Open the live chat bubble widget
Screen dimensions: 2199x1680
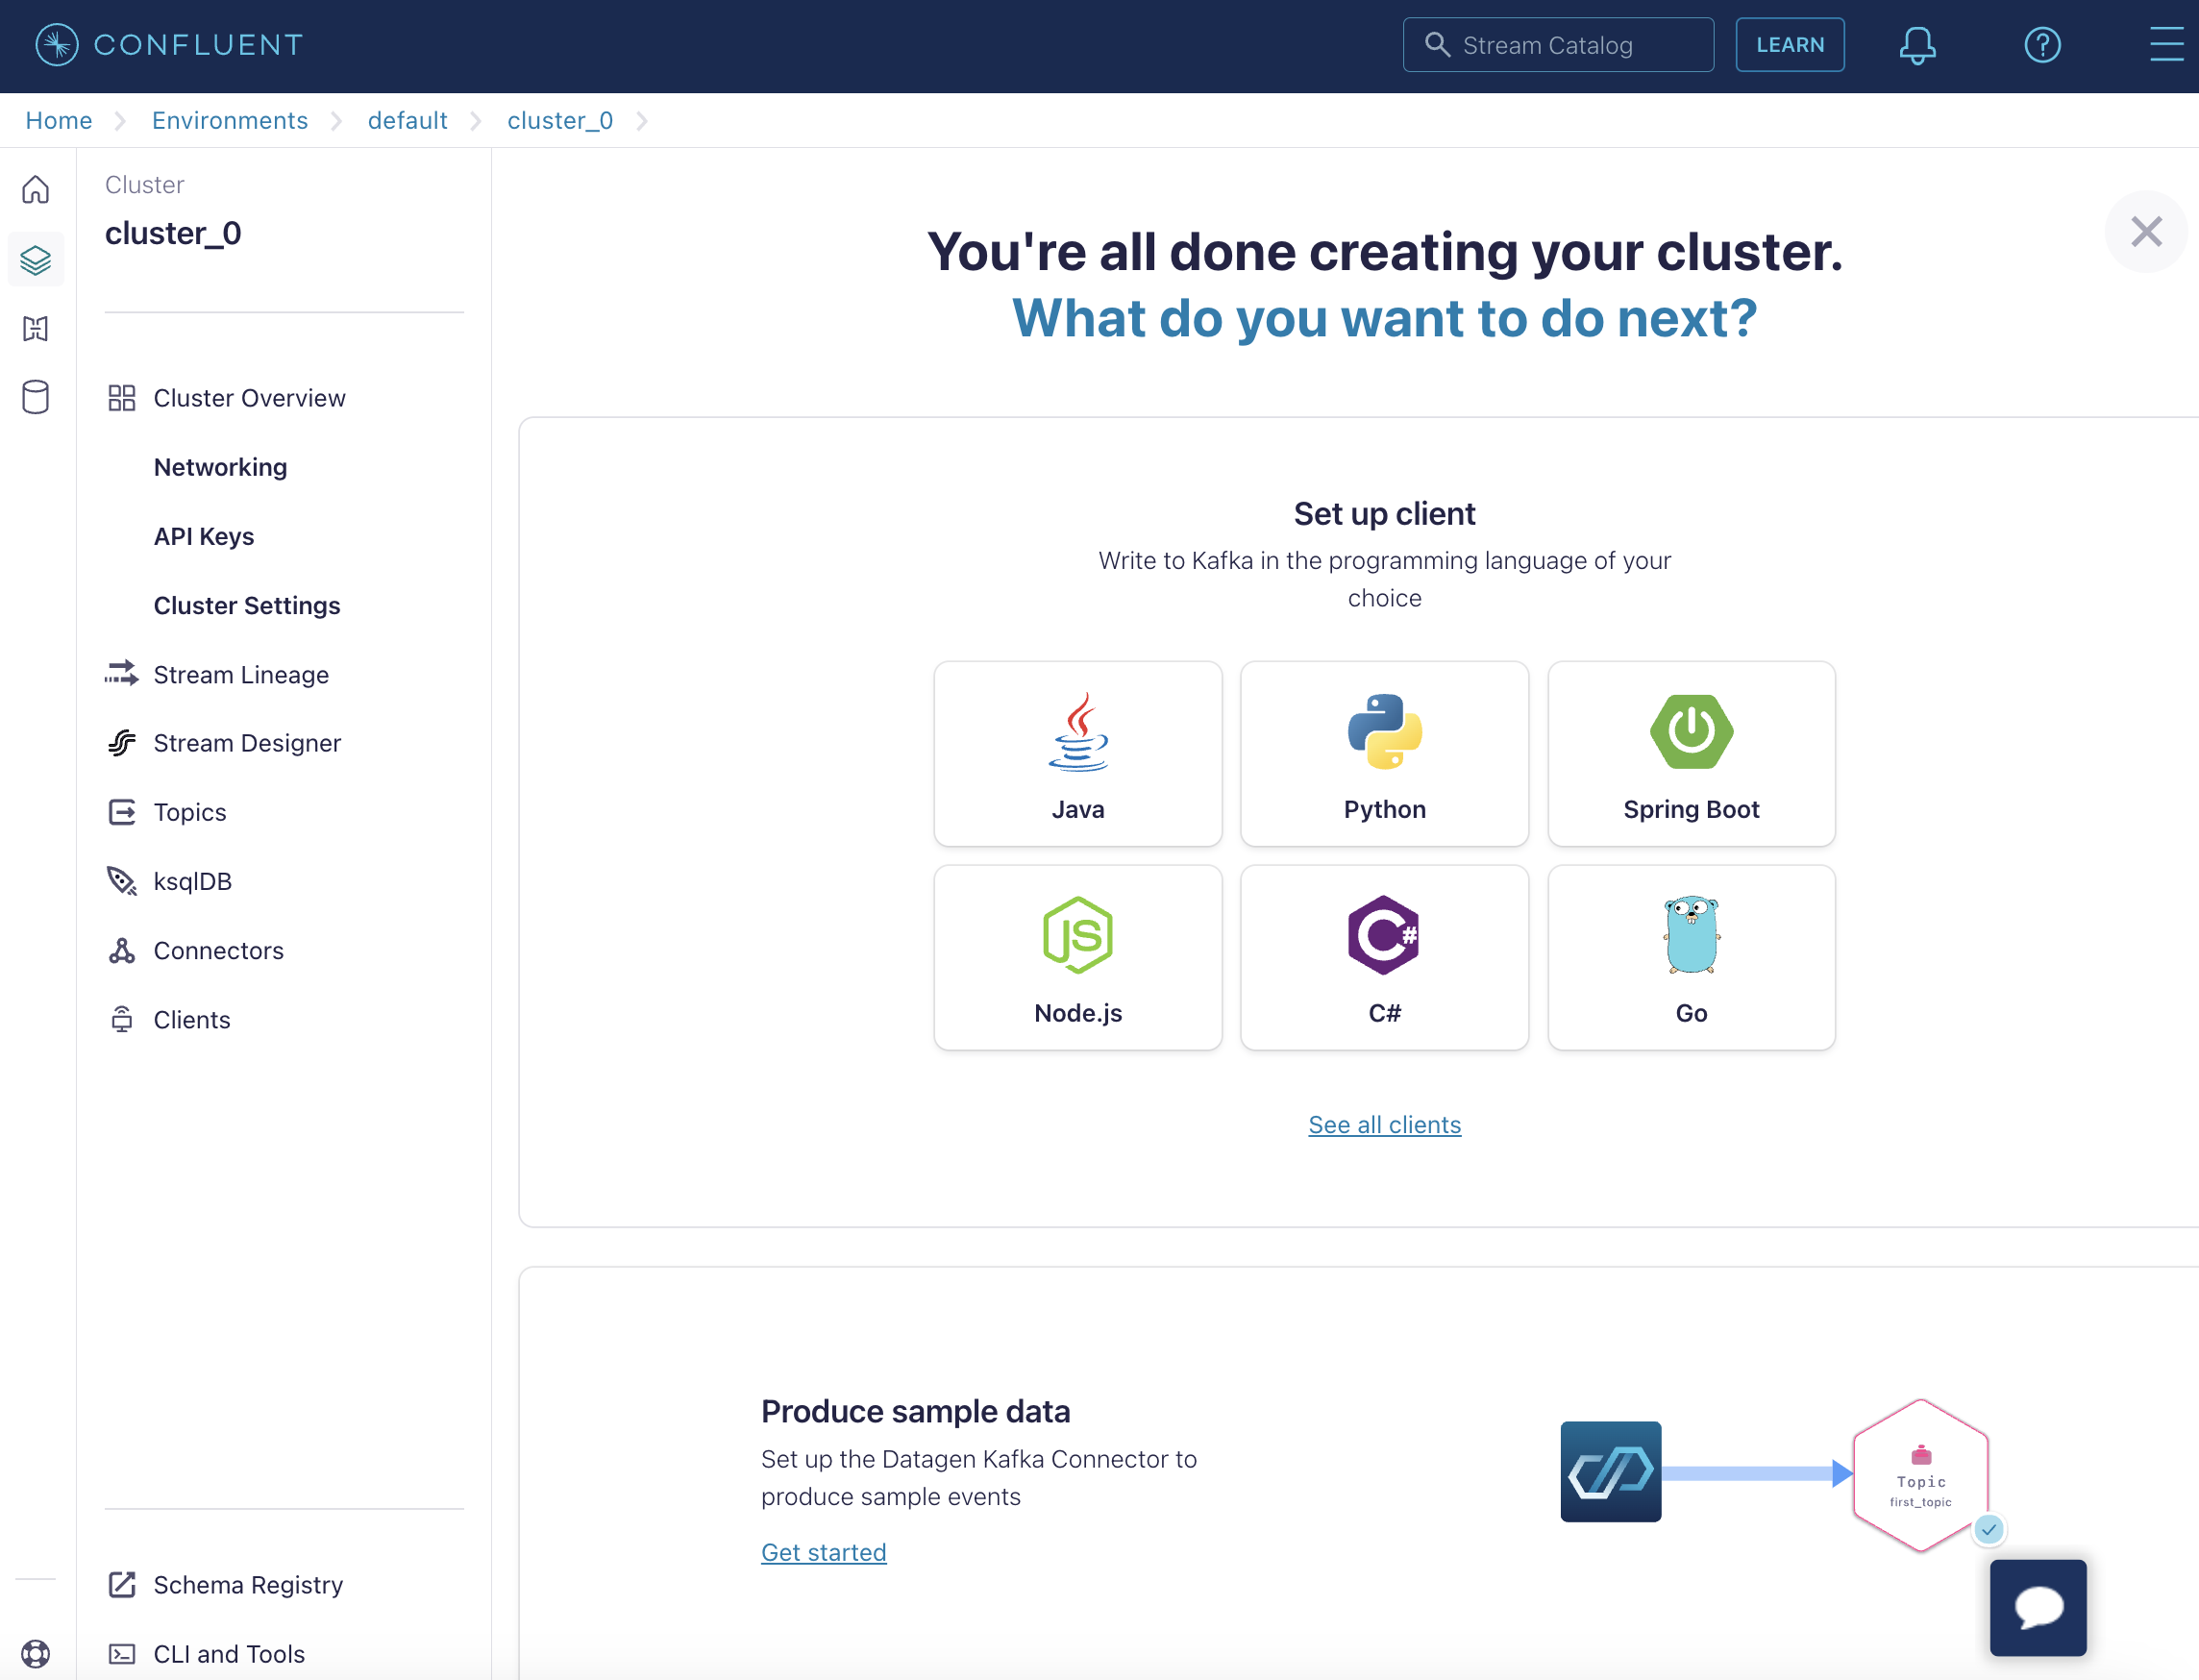coord(2038,1607)
